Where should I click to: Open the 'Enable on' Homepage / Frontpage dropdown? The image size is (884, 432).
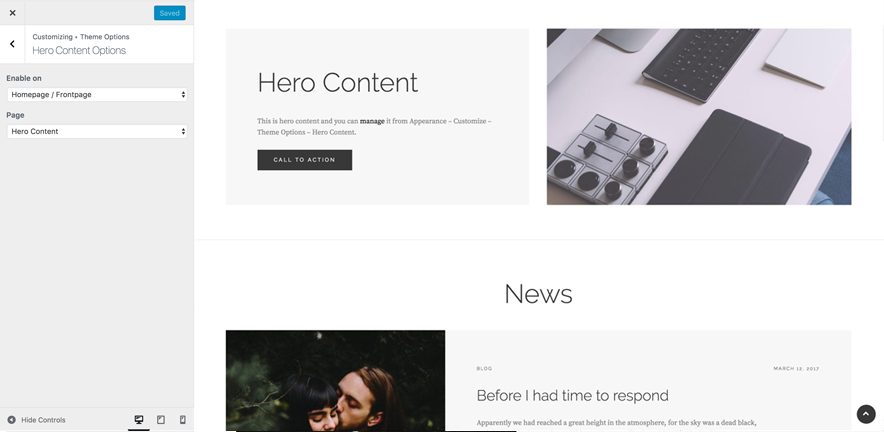(97, 95)
